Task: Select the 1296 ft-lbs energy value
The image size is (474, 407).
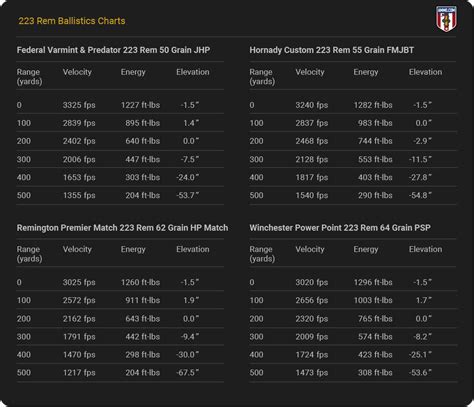Action: [373, 282]
